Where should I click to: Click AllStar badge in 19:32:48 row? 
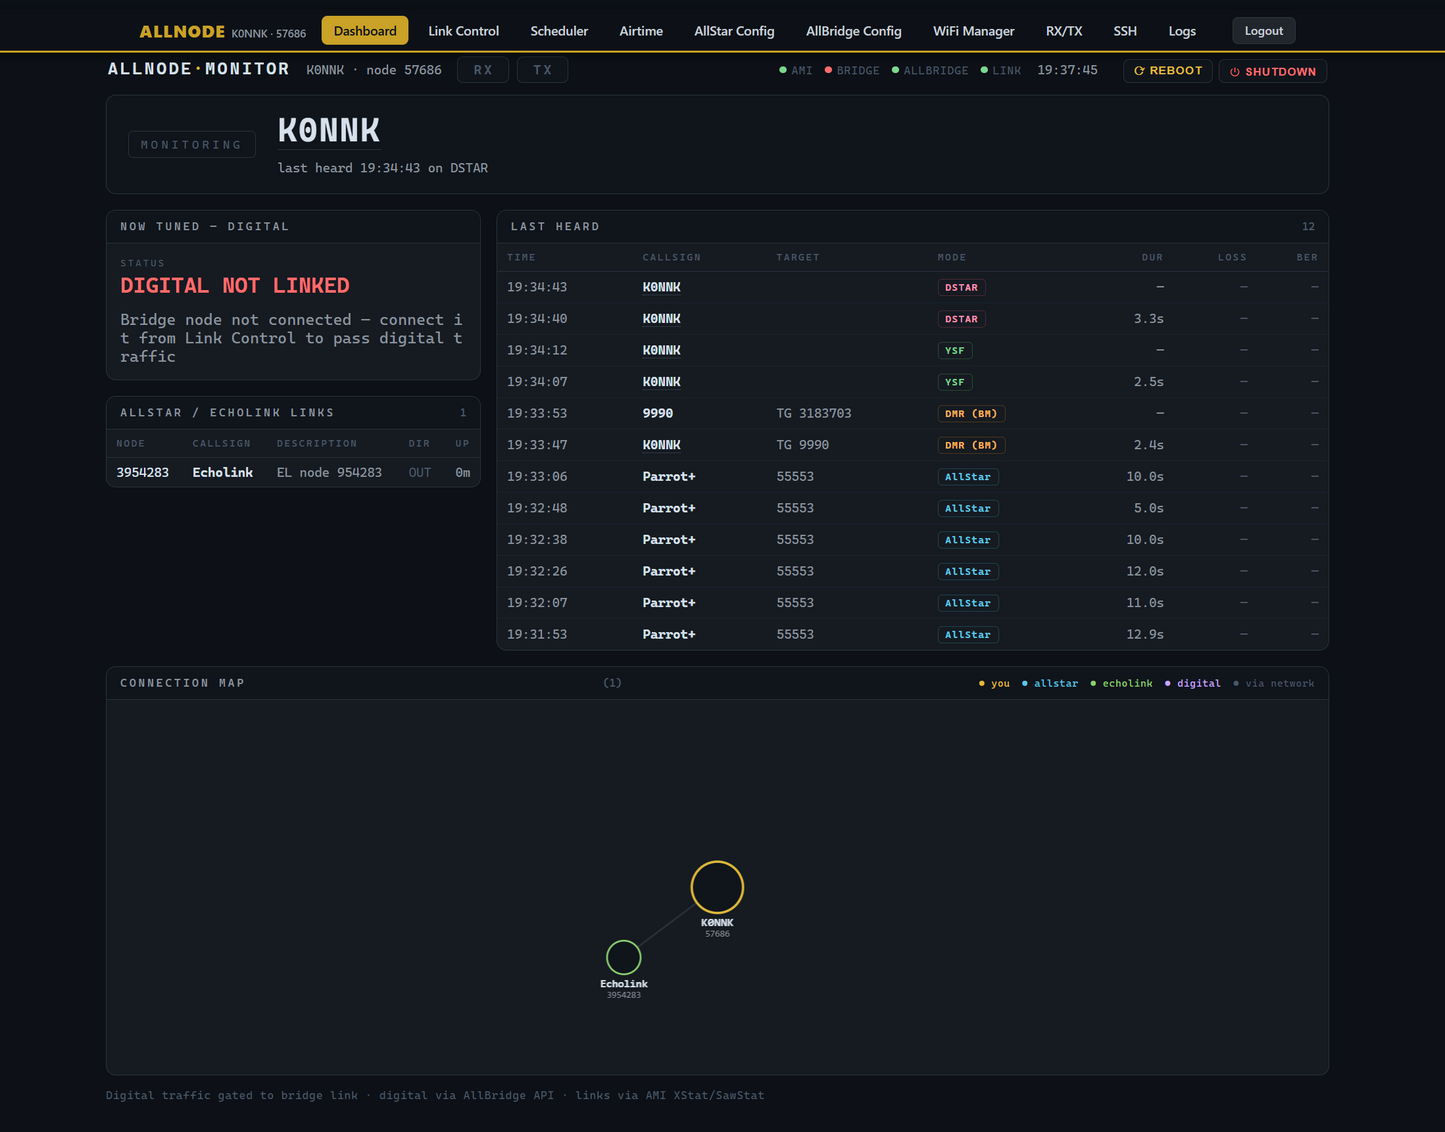click(x=968, y=508)
